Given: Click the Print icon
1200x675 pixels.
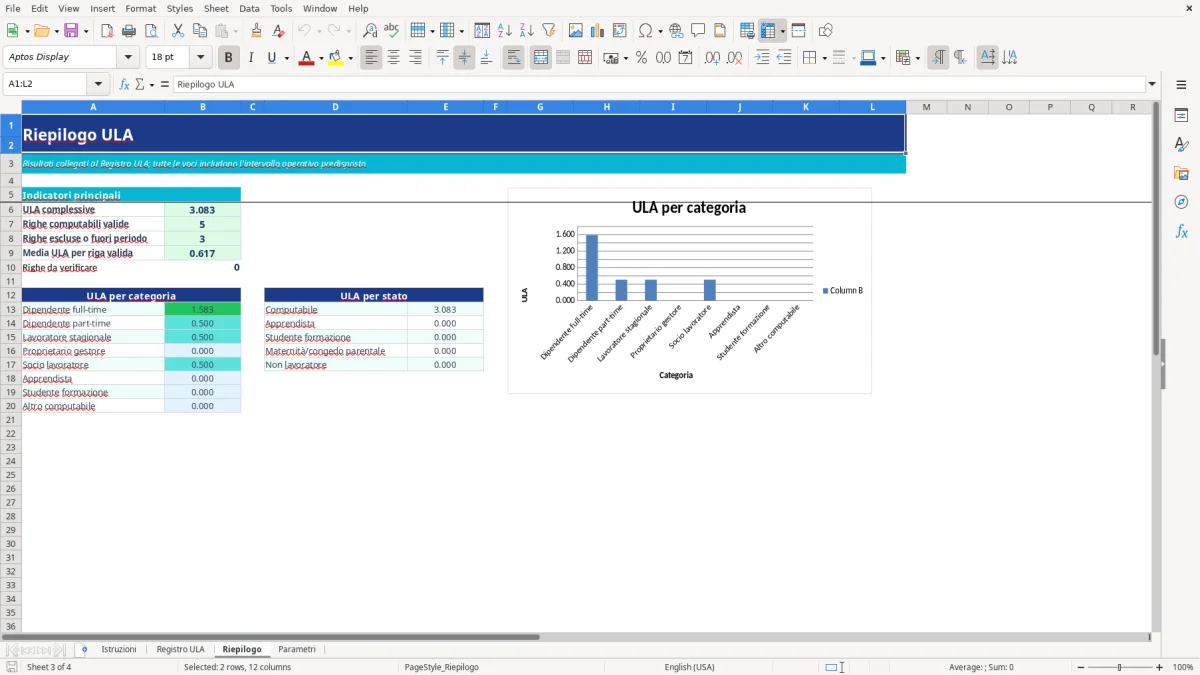Looking at the screenshot, I should pos(129,30).
